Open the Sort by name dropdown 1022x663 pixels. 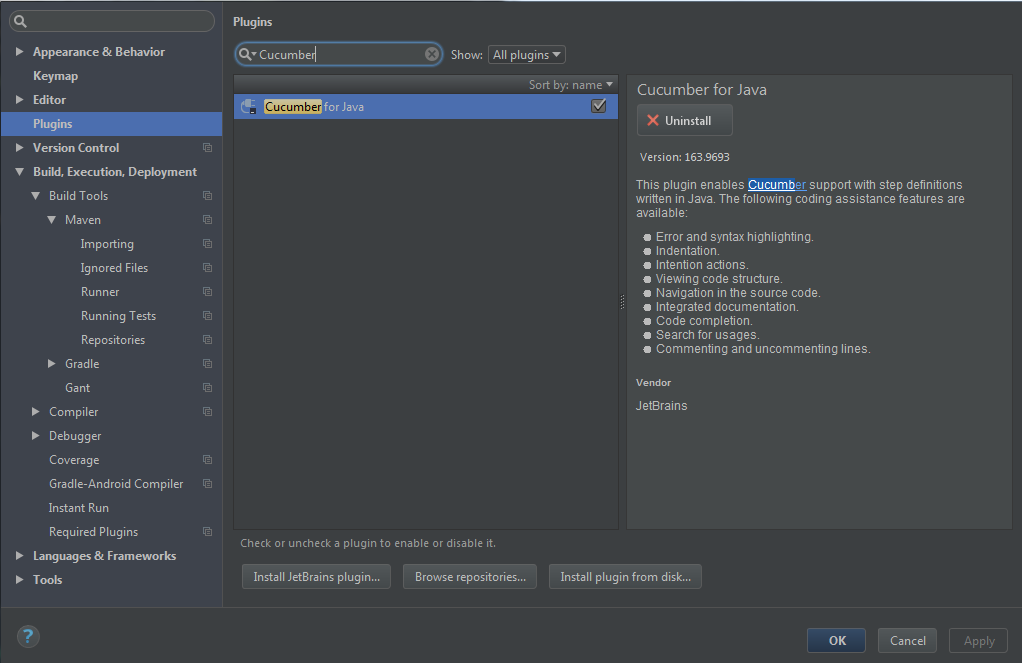(571, 85)
